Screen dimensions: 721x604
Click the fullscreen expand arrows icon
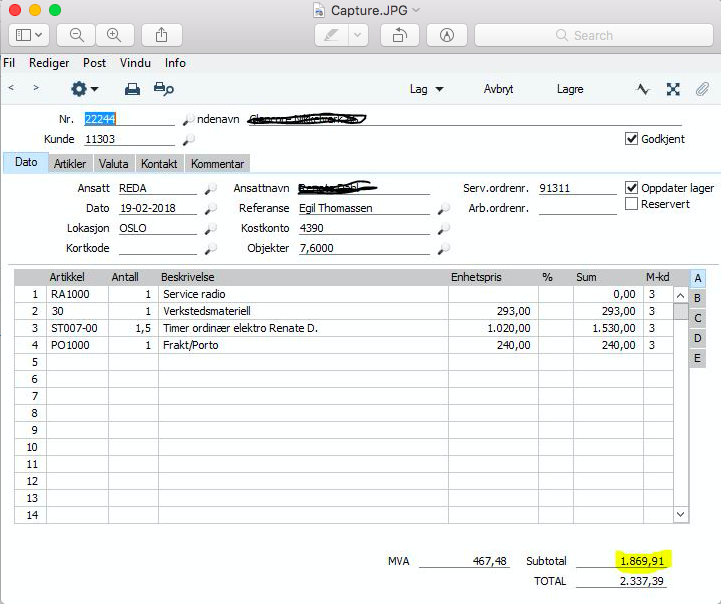pyautogui.click(x=673, y=89)
